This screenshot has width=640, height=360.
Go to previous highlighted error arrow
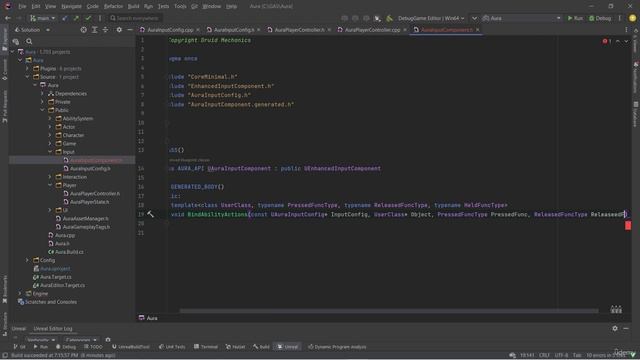618,41
